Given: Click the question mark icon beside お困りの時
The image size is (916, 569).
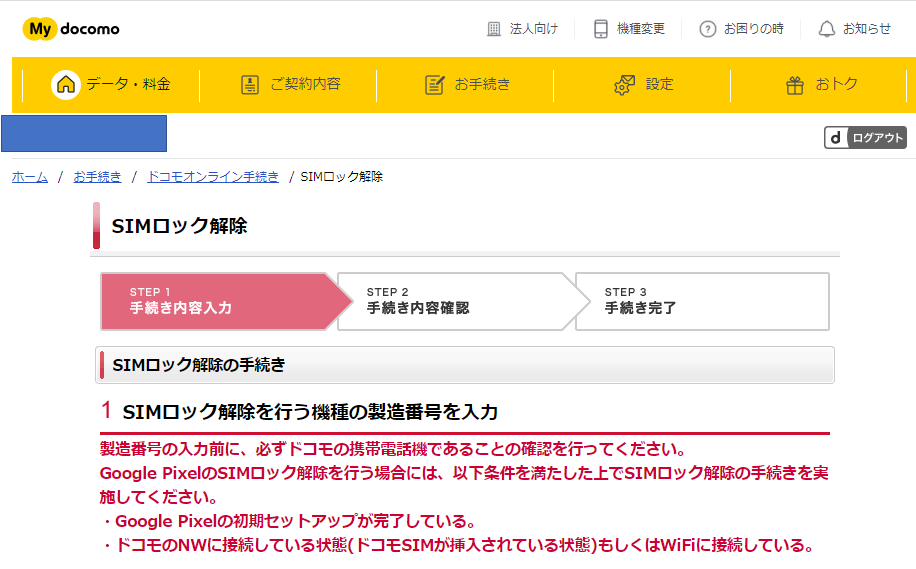Looking at the screenshot, I should [707, 29].
